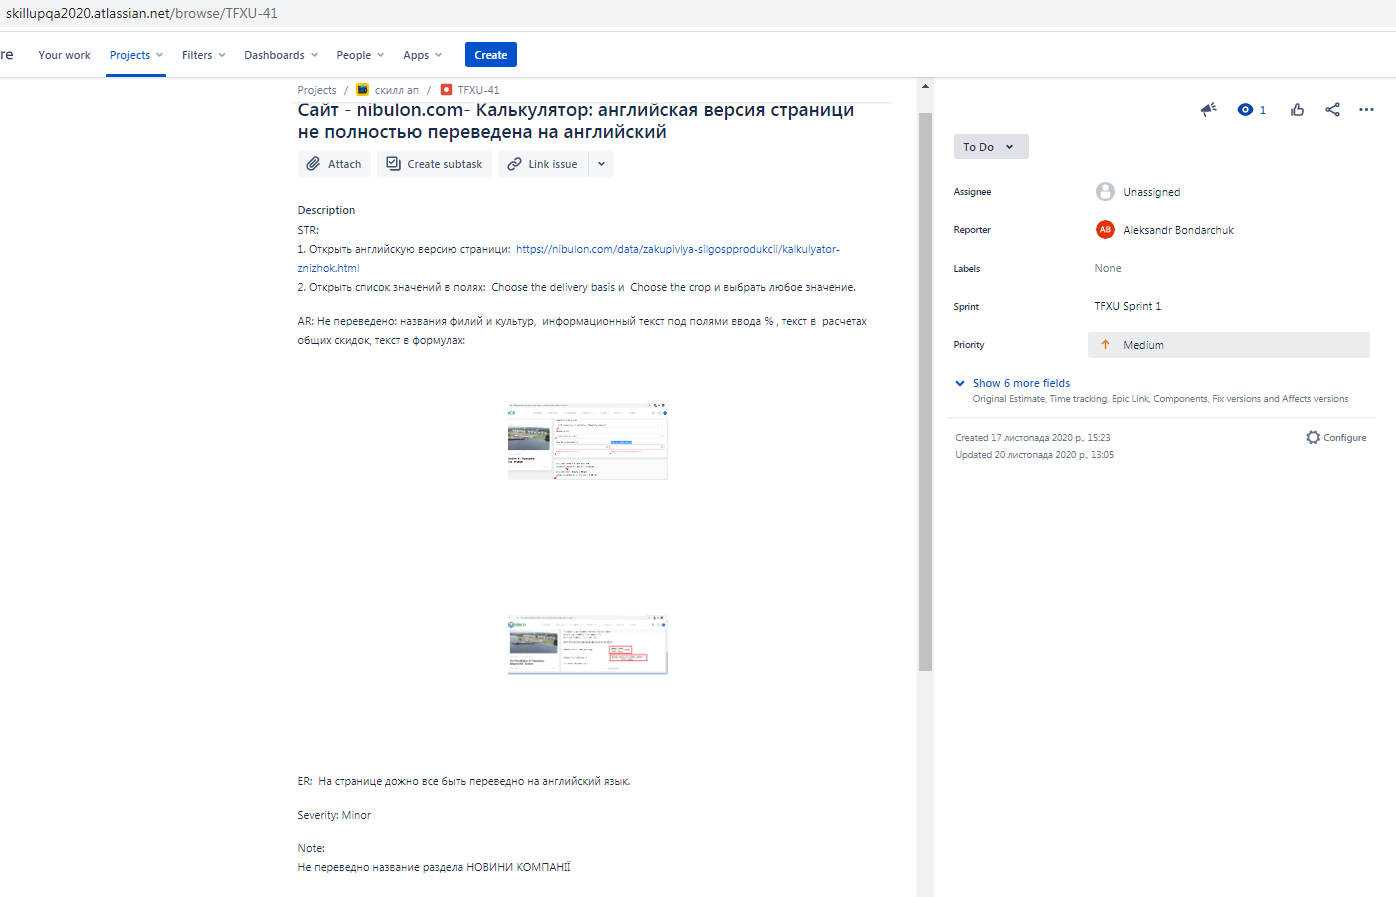Open the Projects menu

tap(136, 55)
